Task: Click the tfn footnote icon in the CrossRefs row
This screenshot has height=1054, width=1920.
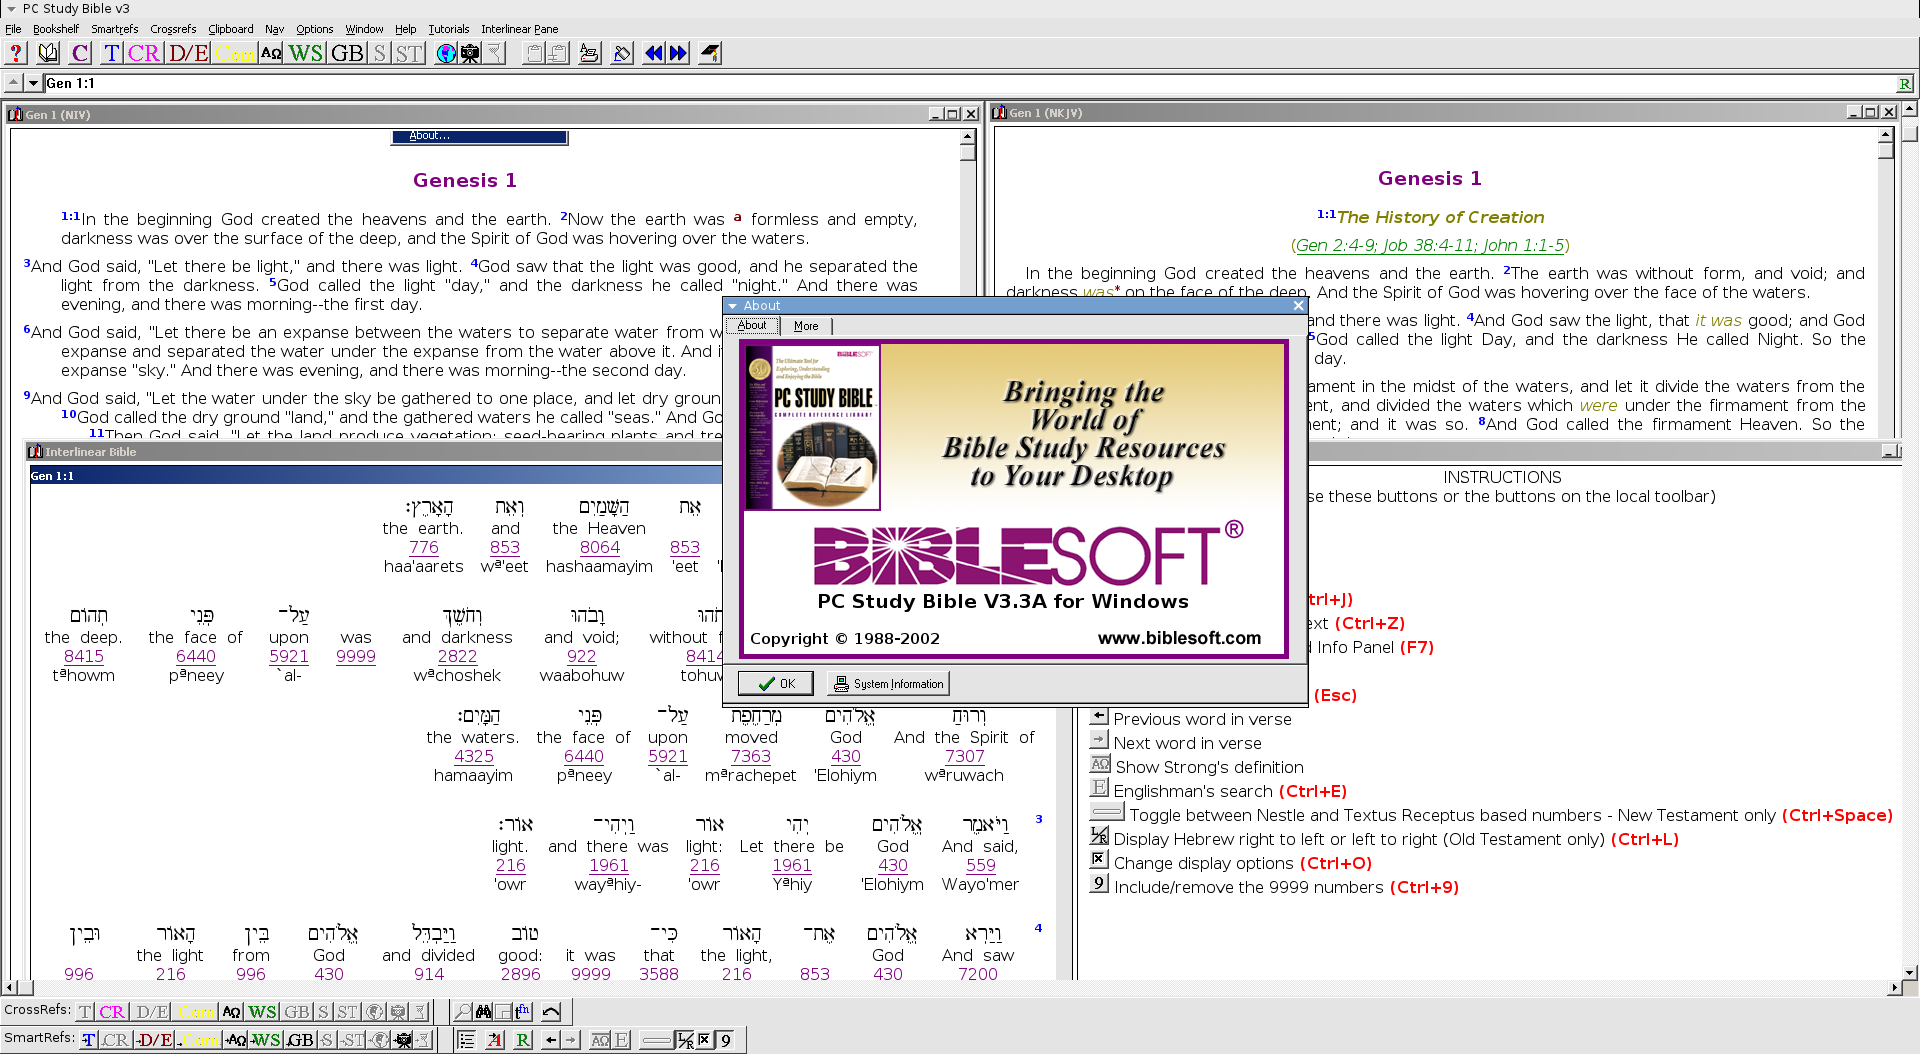Action: [522, 1011]
